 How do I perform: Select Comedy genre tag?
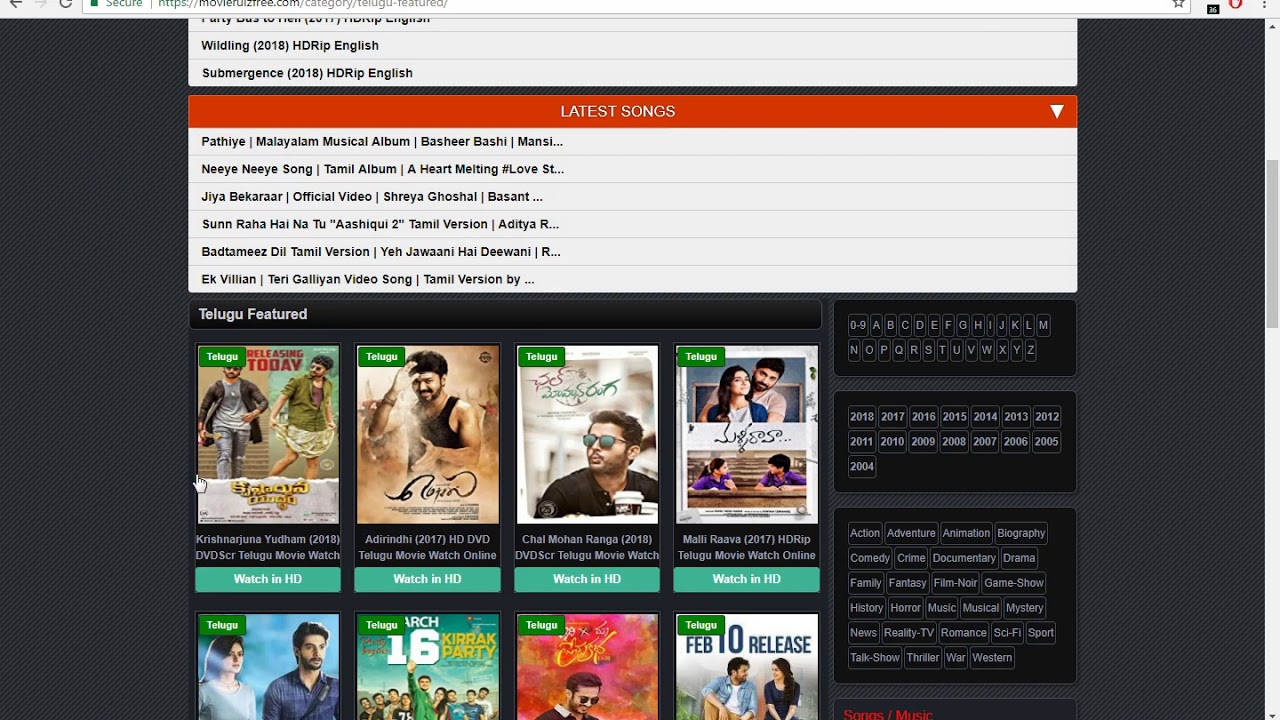coord(870,559)
